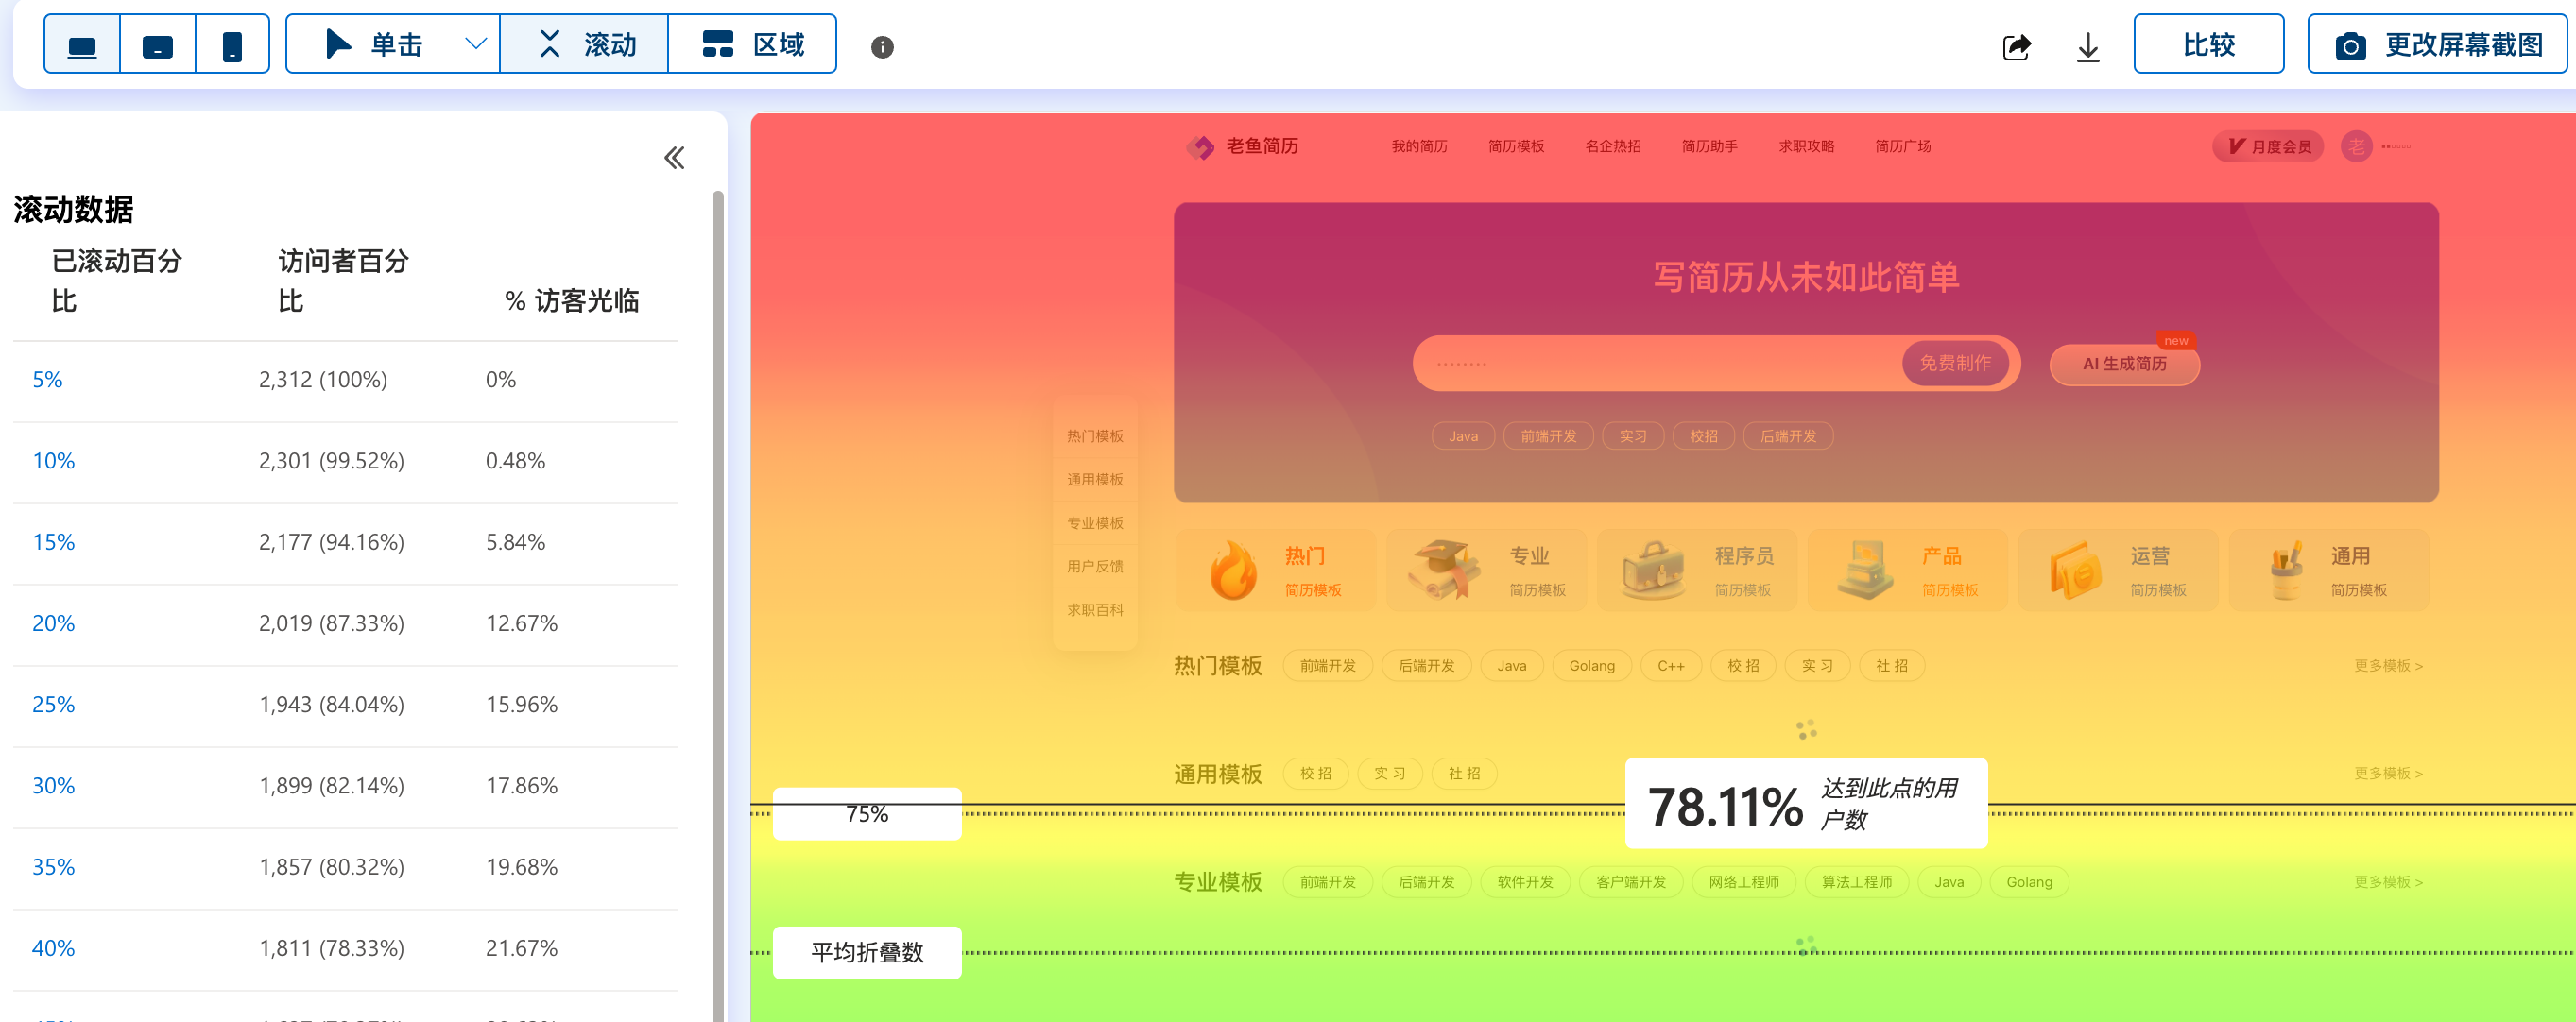Click the 75% scroll marker label

[866, 814]
